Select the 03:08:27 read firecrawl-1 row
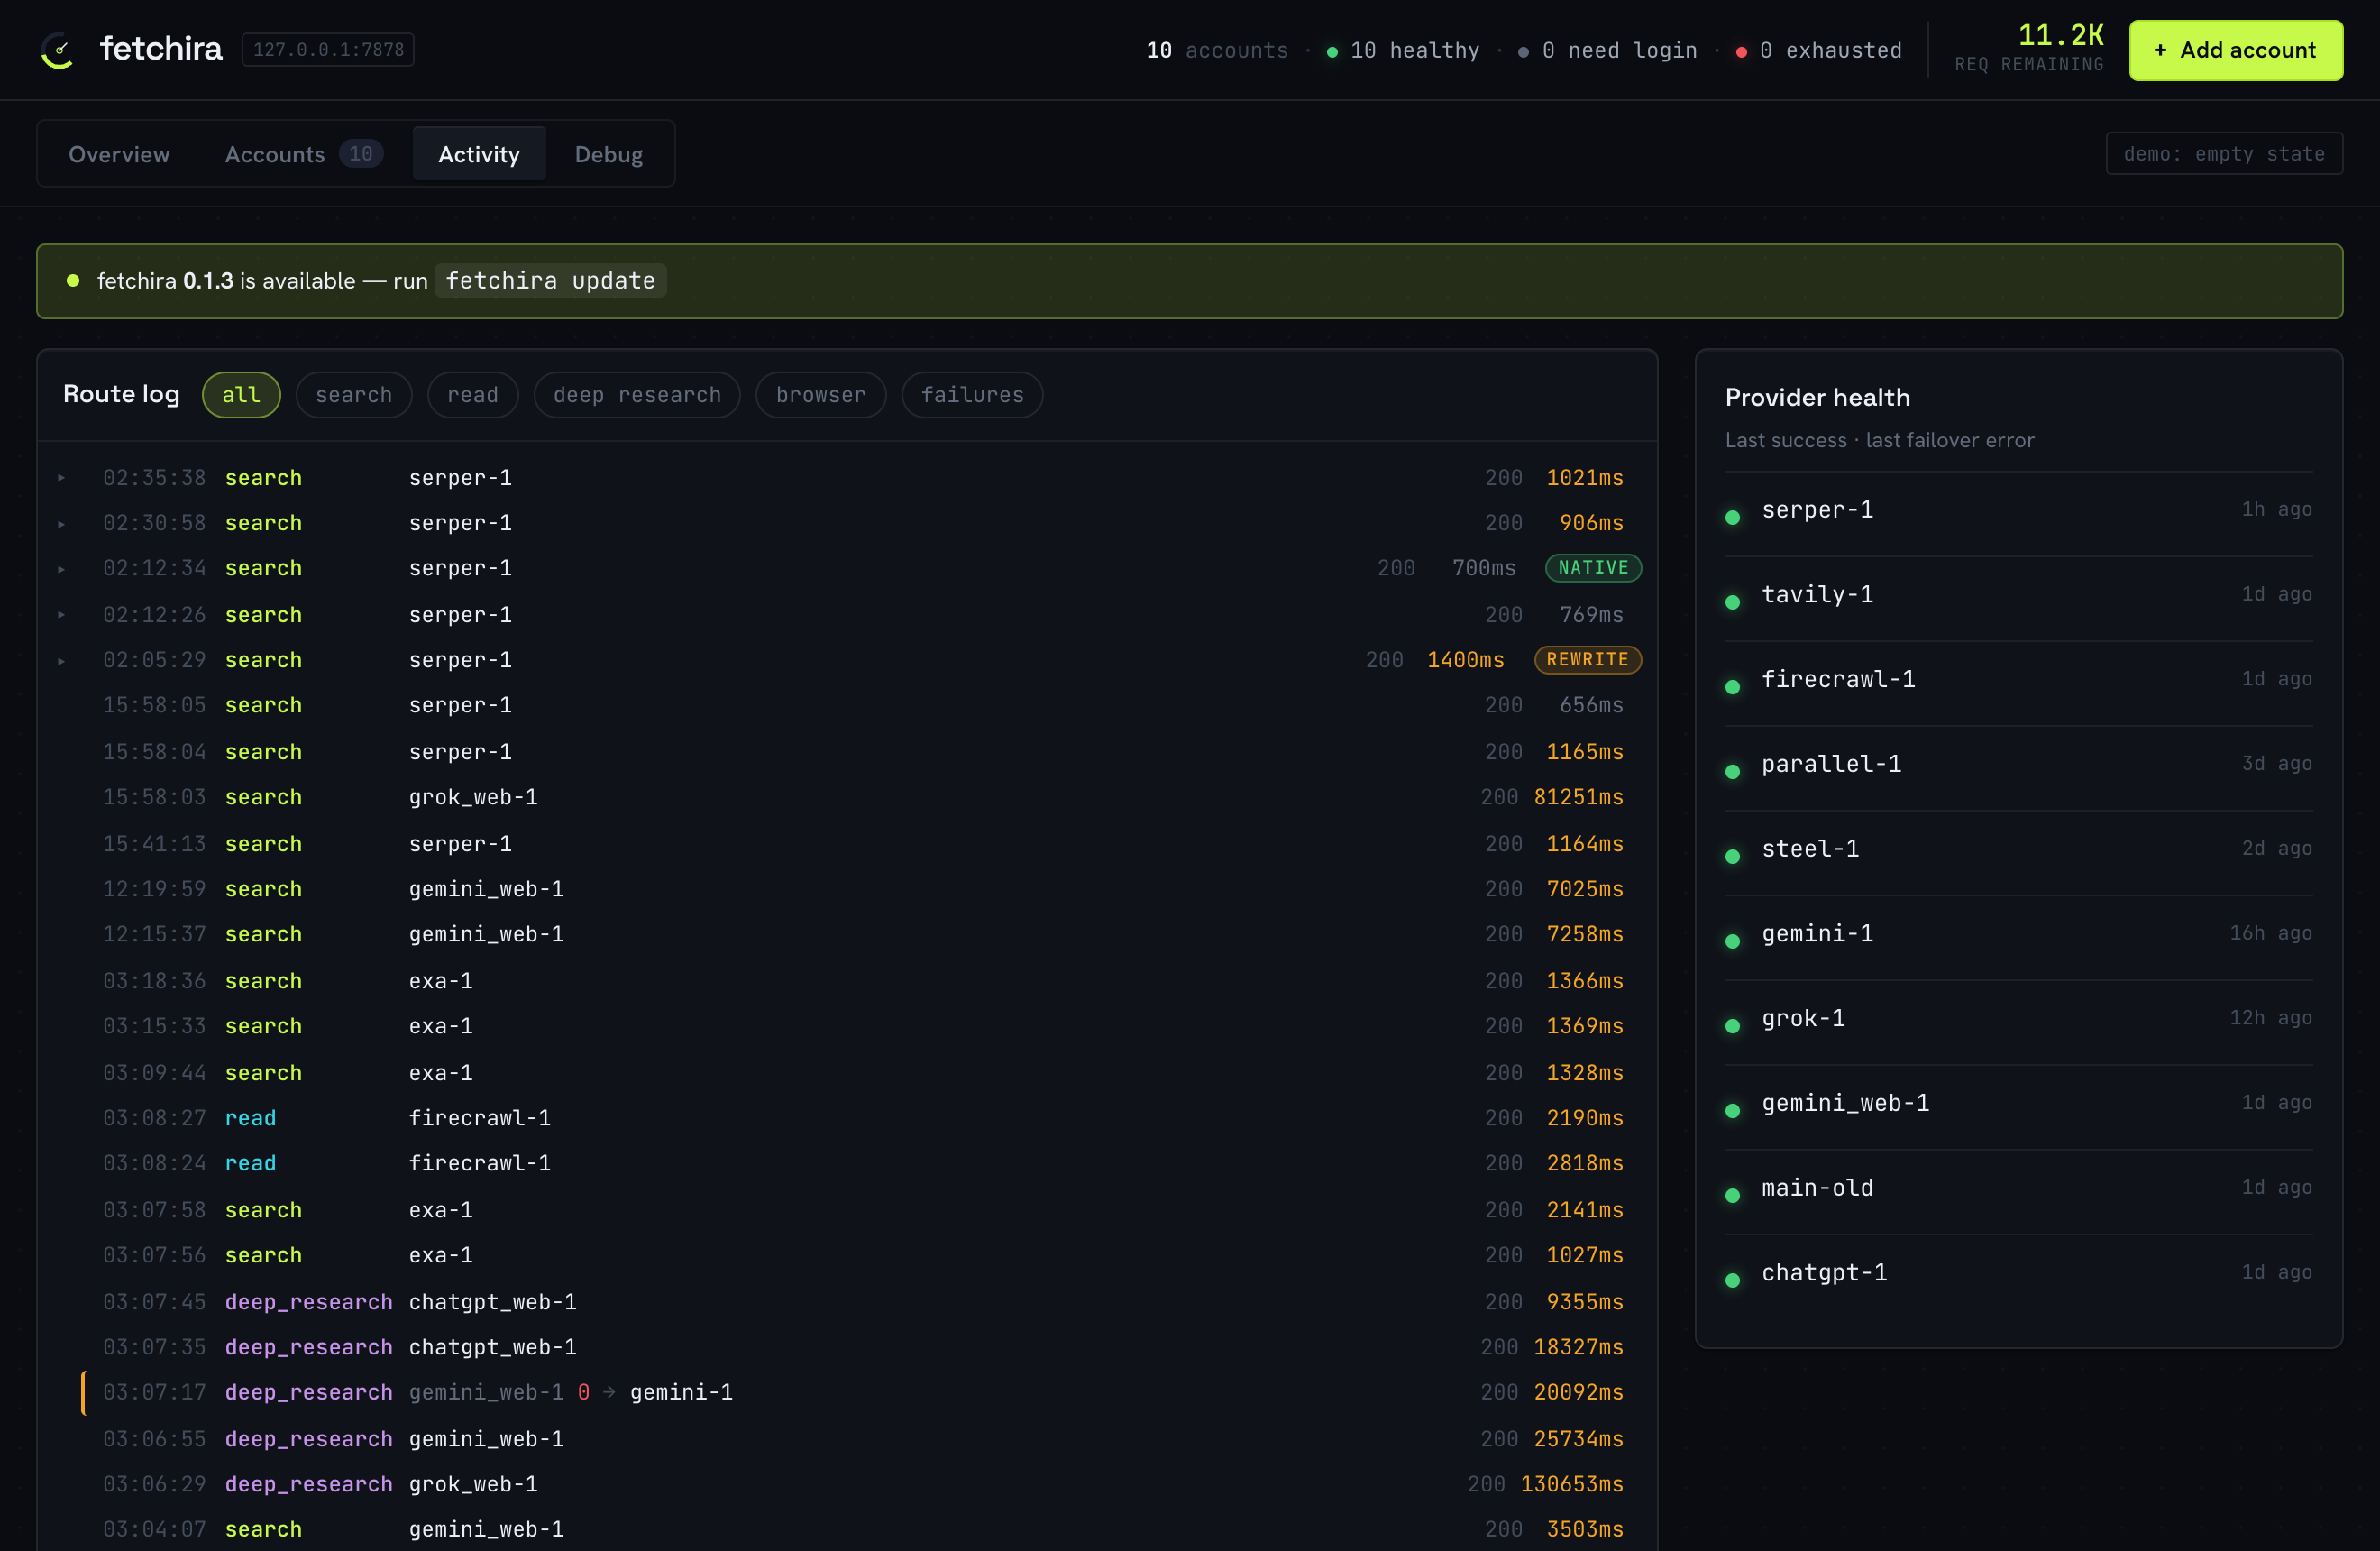Viewport: 2380px width, 1551px height. (x=847, y=1118)
